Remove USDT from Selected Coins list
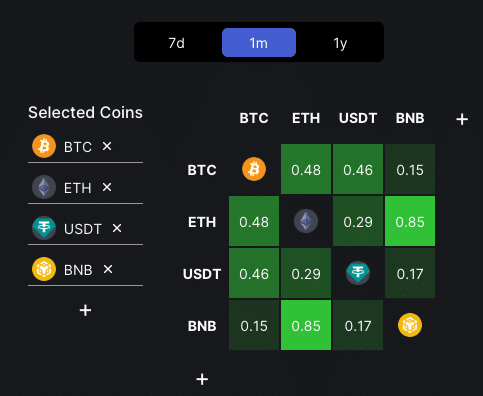 point(117,228)
